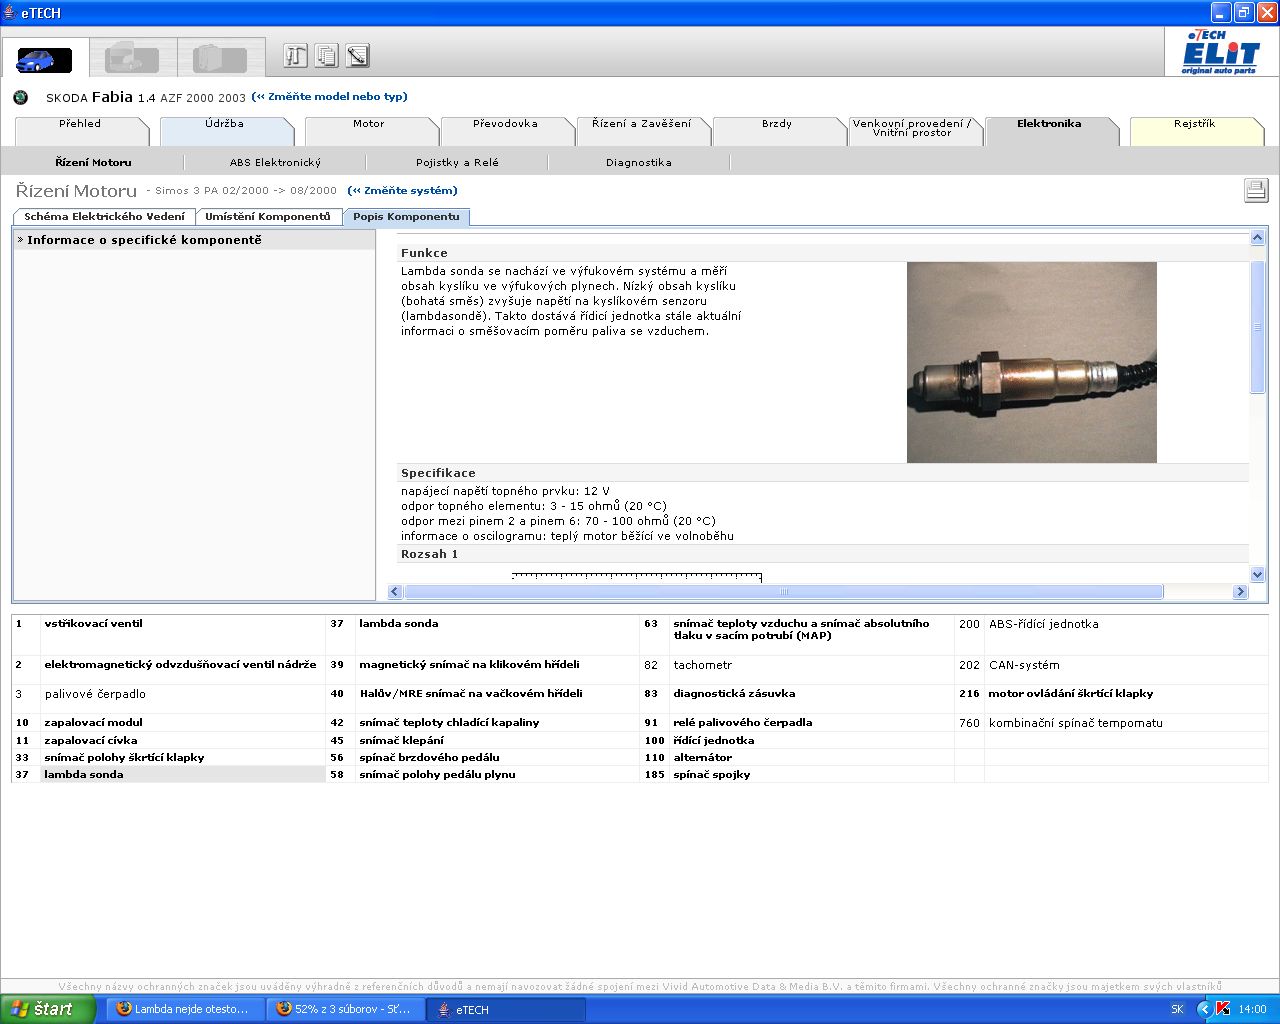
Task: Click the vertical scrollbar thumb
Action: [x=1258, y=327]
